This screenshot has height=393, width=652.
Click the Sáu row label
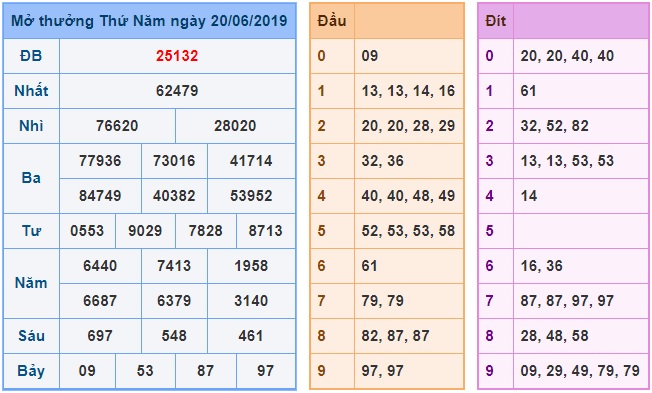(x=31, y=335)
